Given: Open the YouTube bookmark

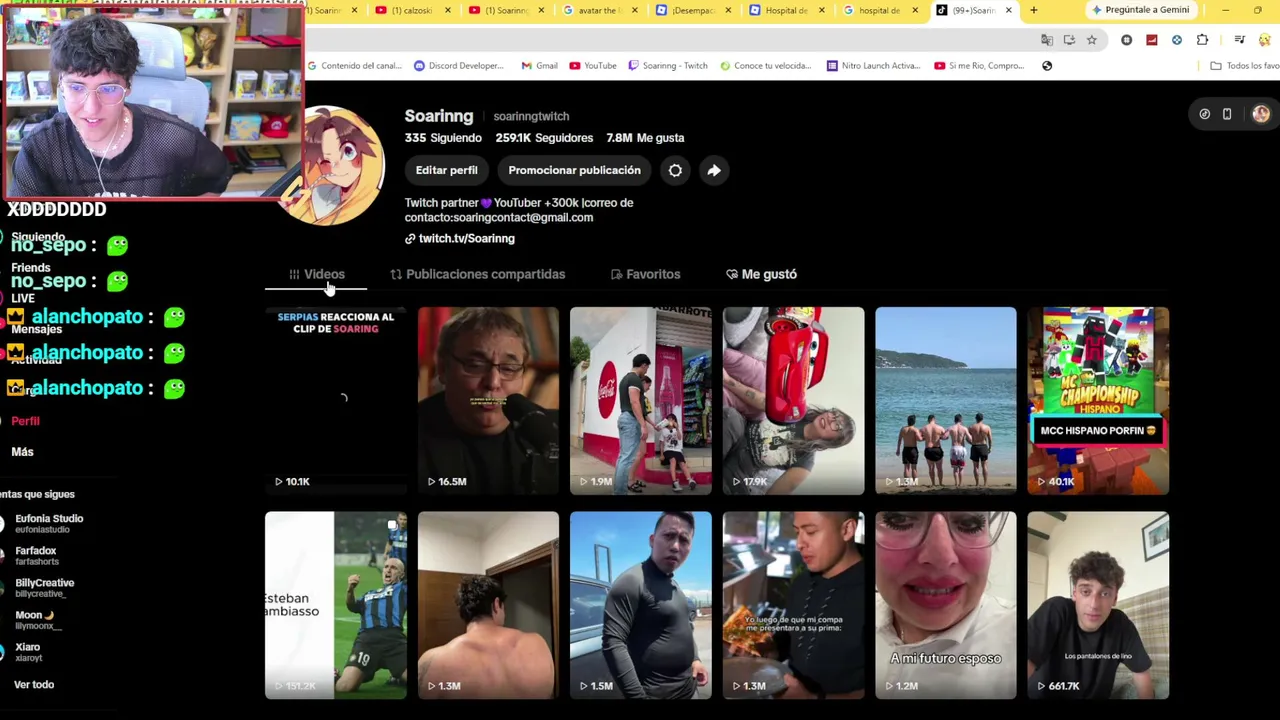Looking at the screenshot, I should coord(593,66).
